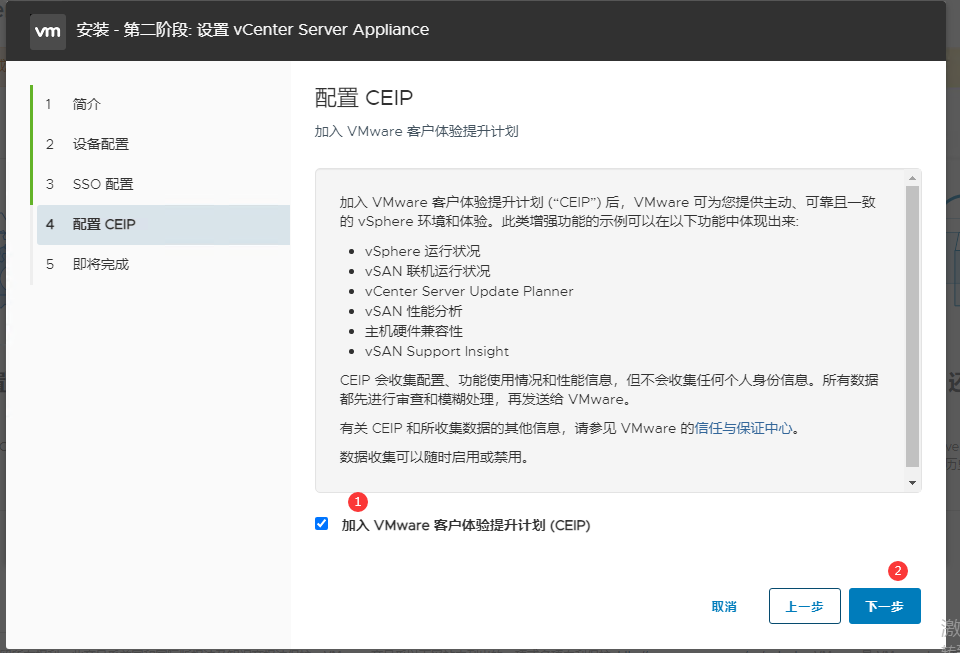Toggle the 加入 VMware 客户体验提升计划 (CEIP) checkbox
960x653 pixels.
pos(322,524)
